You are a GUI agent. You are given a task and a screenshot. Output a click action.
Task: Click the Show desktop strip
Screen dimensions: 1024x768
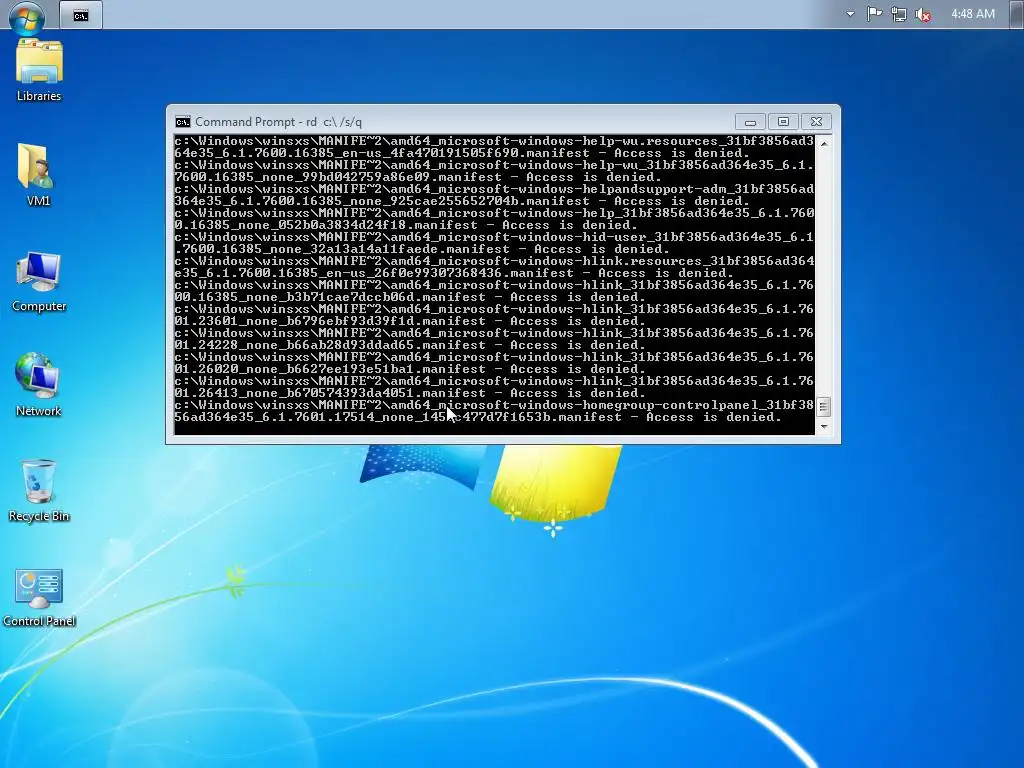[1016, 14]
